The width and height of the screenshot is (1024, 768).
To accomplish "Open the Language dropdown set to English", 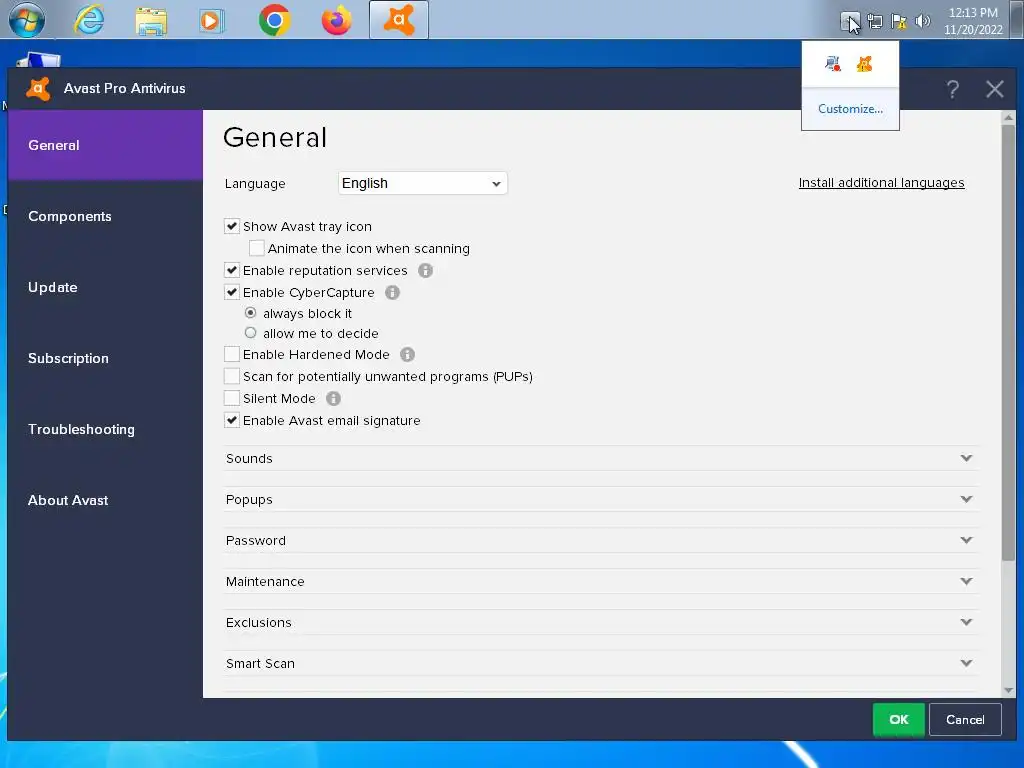I will (423, 184).
